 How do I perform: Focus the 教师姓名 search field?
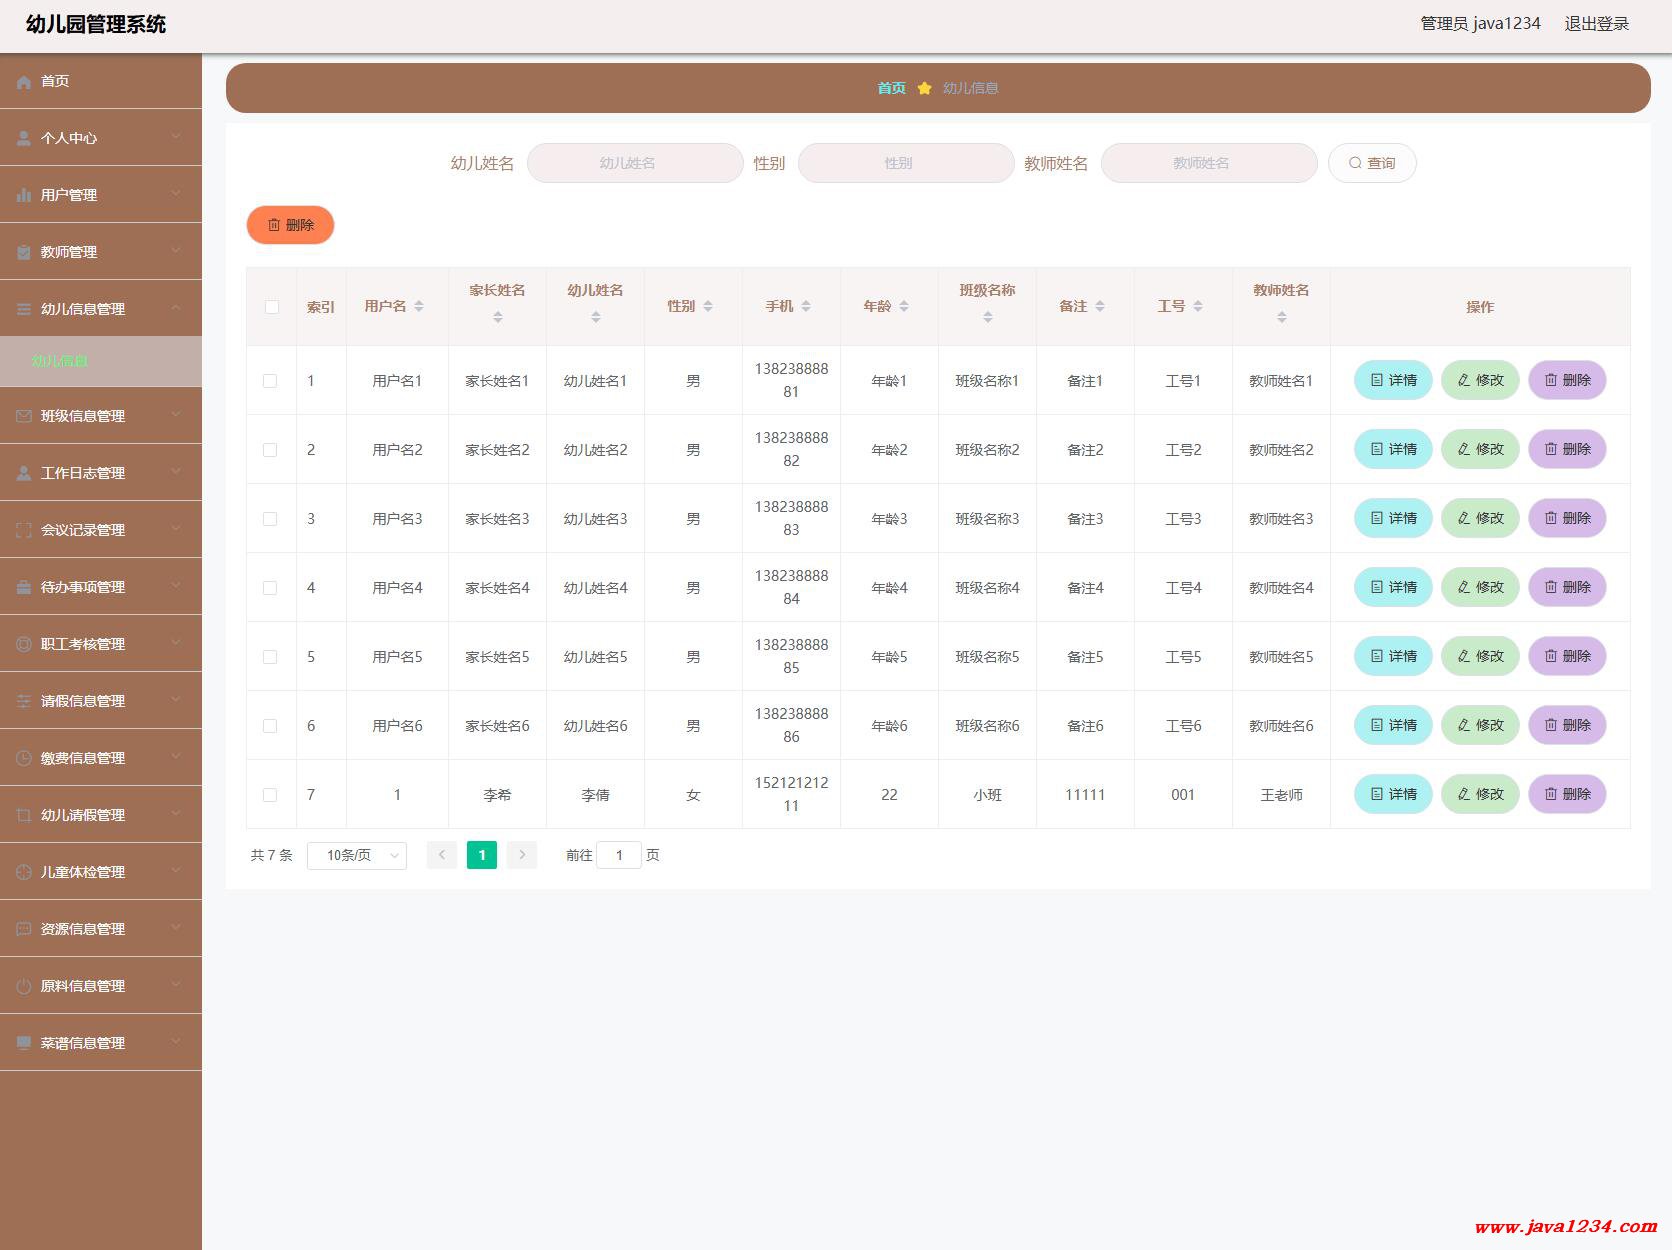point(1209,163)
